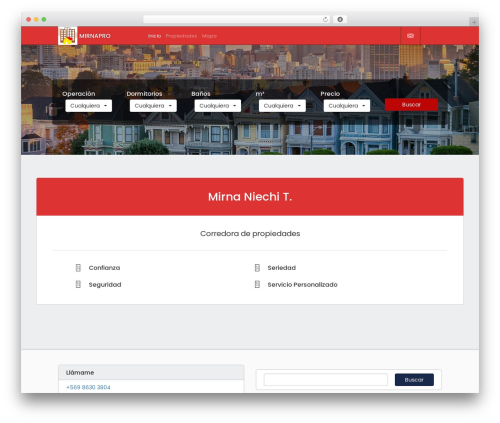The image size is (500, 423).
Task: Open the Propiedades menu item
Action: coord(181,36)
